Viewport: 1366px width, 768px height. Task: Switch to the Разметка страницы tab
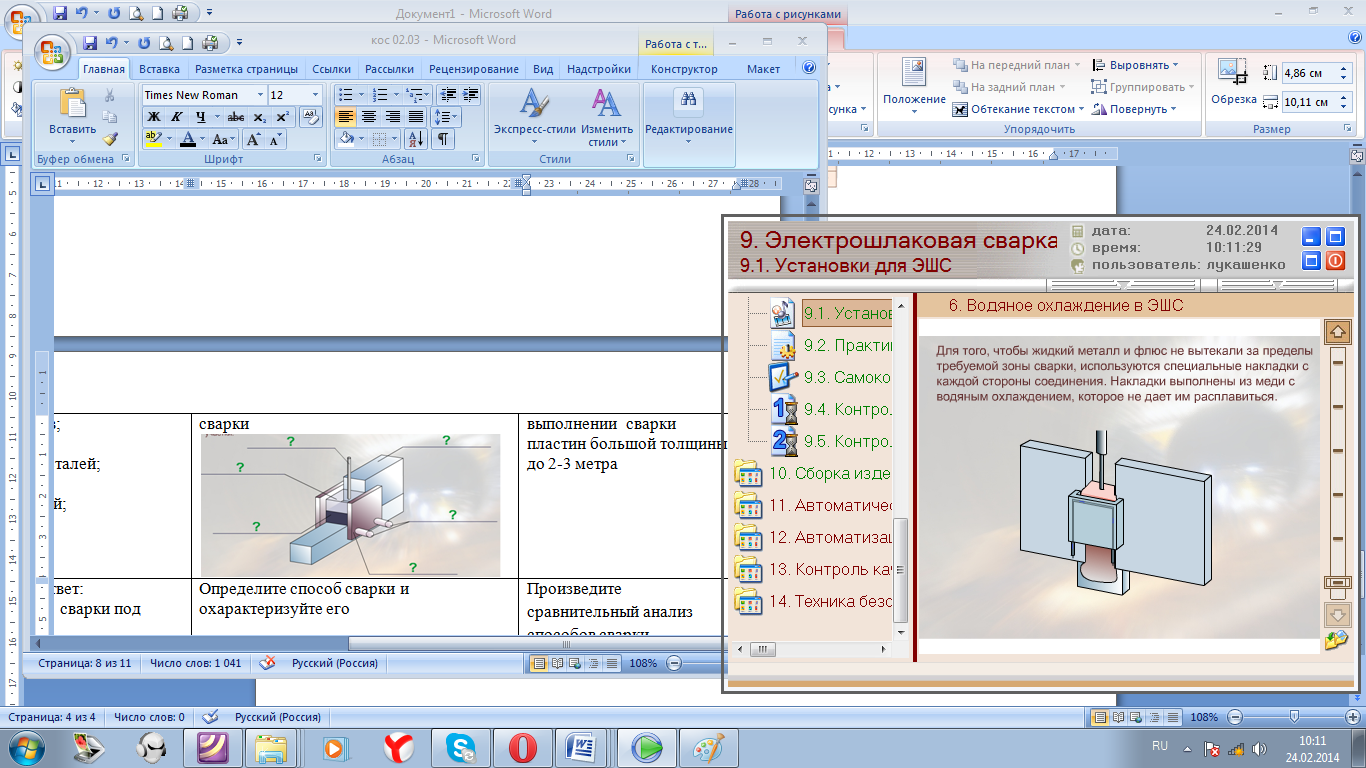[x=246, y=69]
